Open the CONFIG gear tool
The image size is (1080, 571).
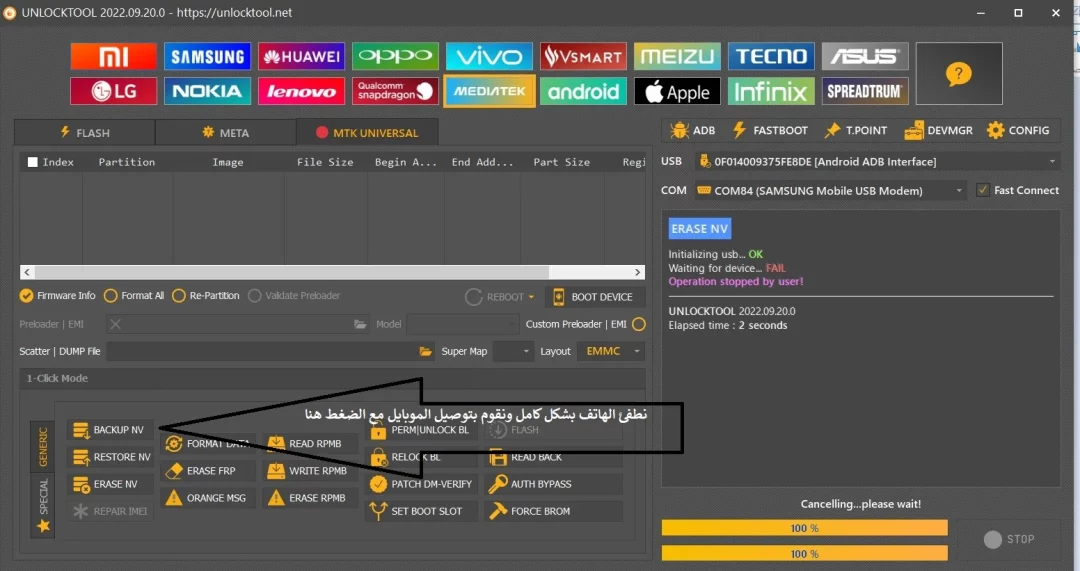[996, 130]
